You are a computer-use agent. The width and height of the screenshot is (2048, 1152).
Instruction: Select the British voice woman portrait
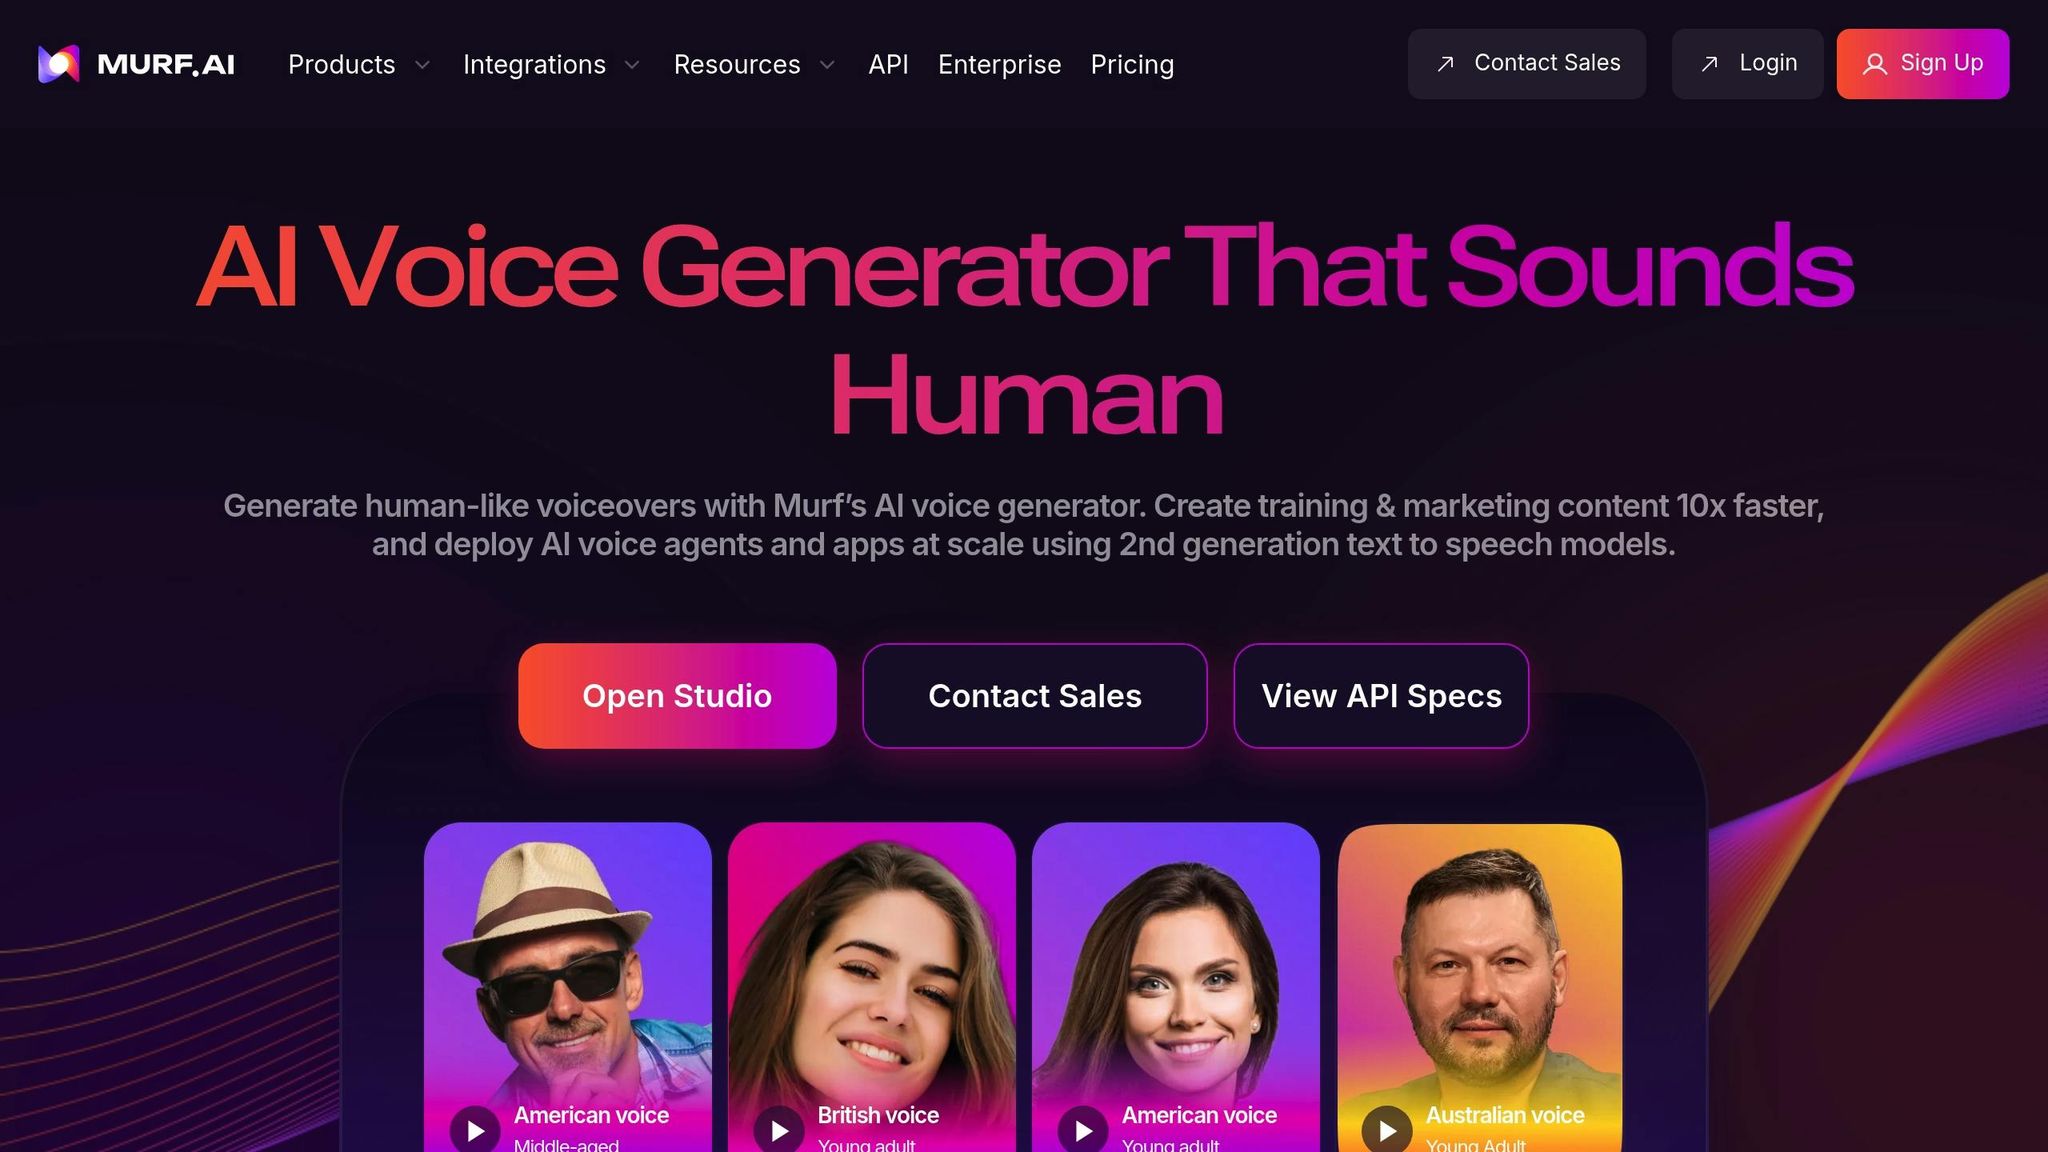[x=872, y=987]
